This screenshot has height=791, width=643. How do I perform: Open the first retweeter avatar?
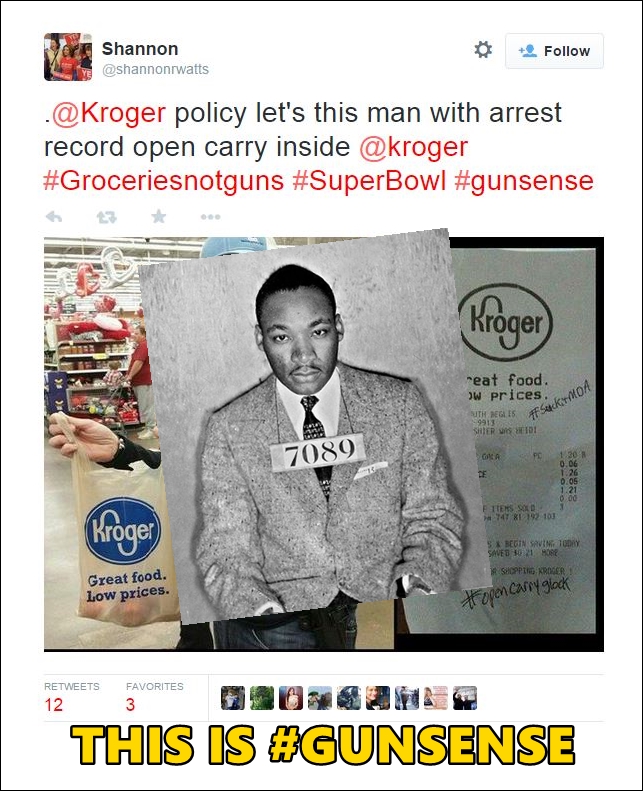point(233,698)
